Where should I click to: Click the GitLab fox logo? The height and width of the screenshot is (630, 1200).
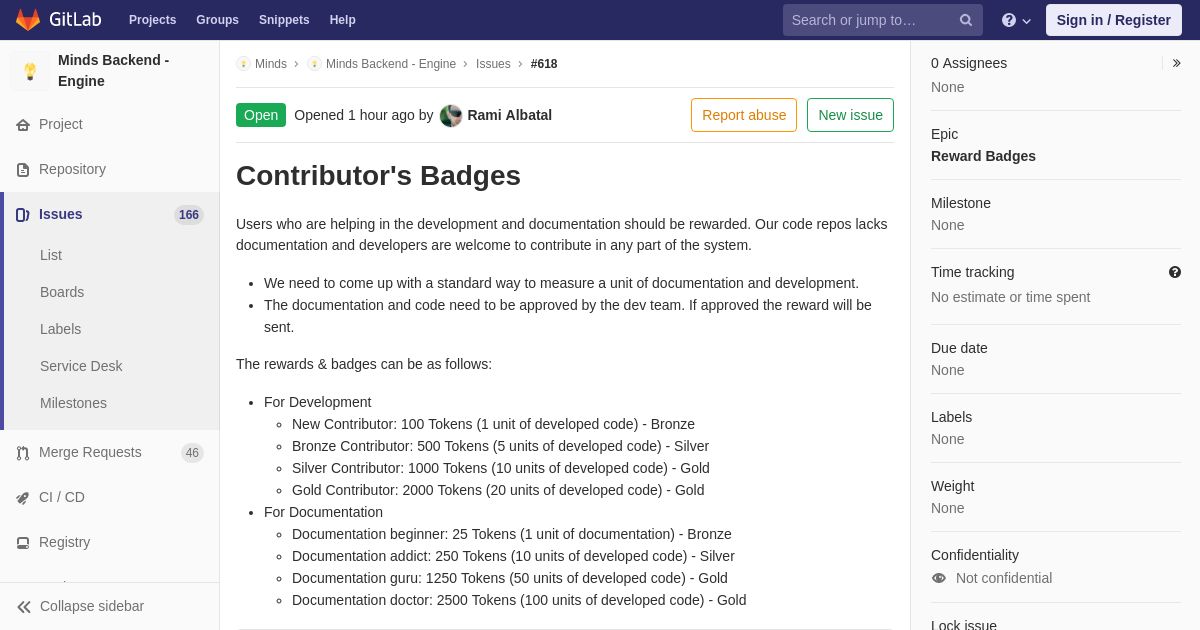coord(28,20)
